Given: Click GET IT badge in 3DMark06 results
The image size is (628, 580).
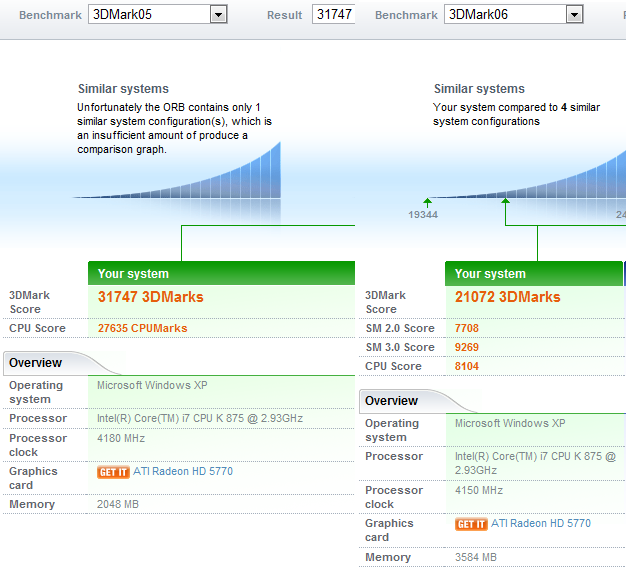Looking at the screenshot, I should 471,524.
